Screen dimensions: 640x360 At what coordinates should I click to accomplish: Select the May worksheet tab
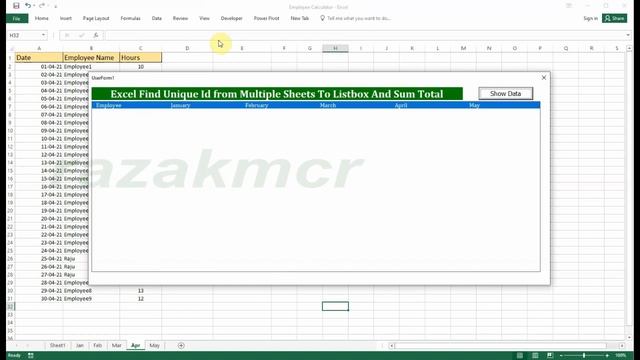pos(154,345)
